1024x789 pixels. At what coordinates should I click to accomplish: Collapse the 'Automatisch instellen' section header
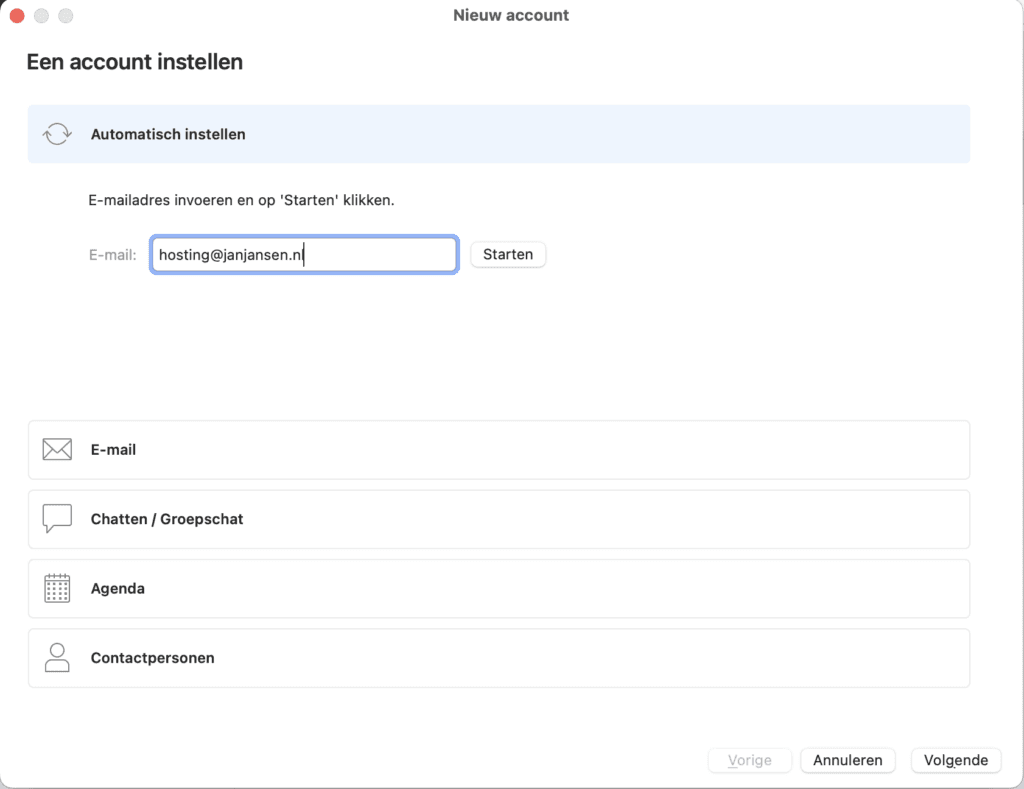click(x=498, y=134)
